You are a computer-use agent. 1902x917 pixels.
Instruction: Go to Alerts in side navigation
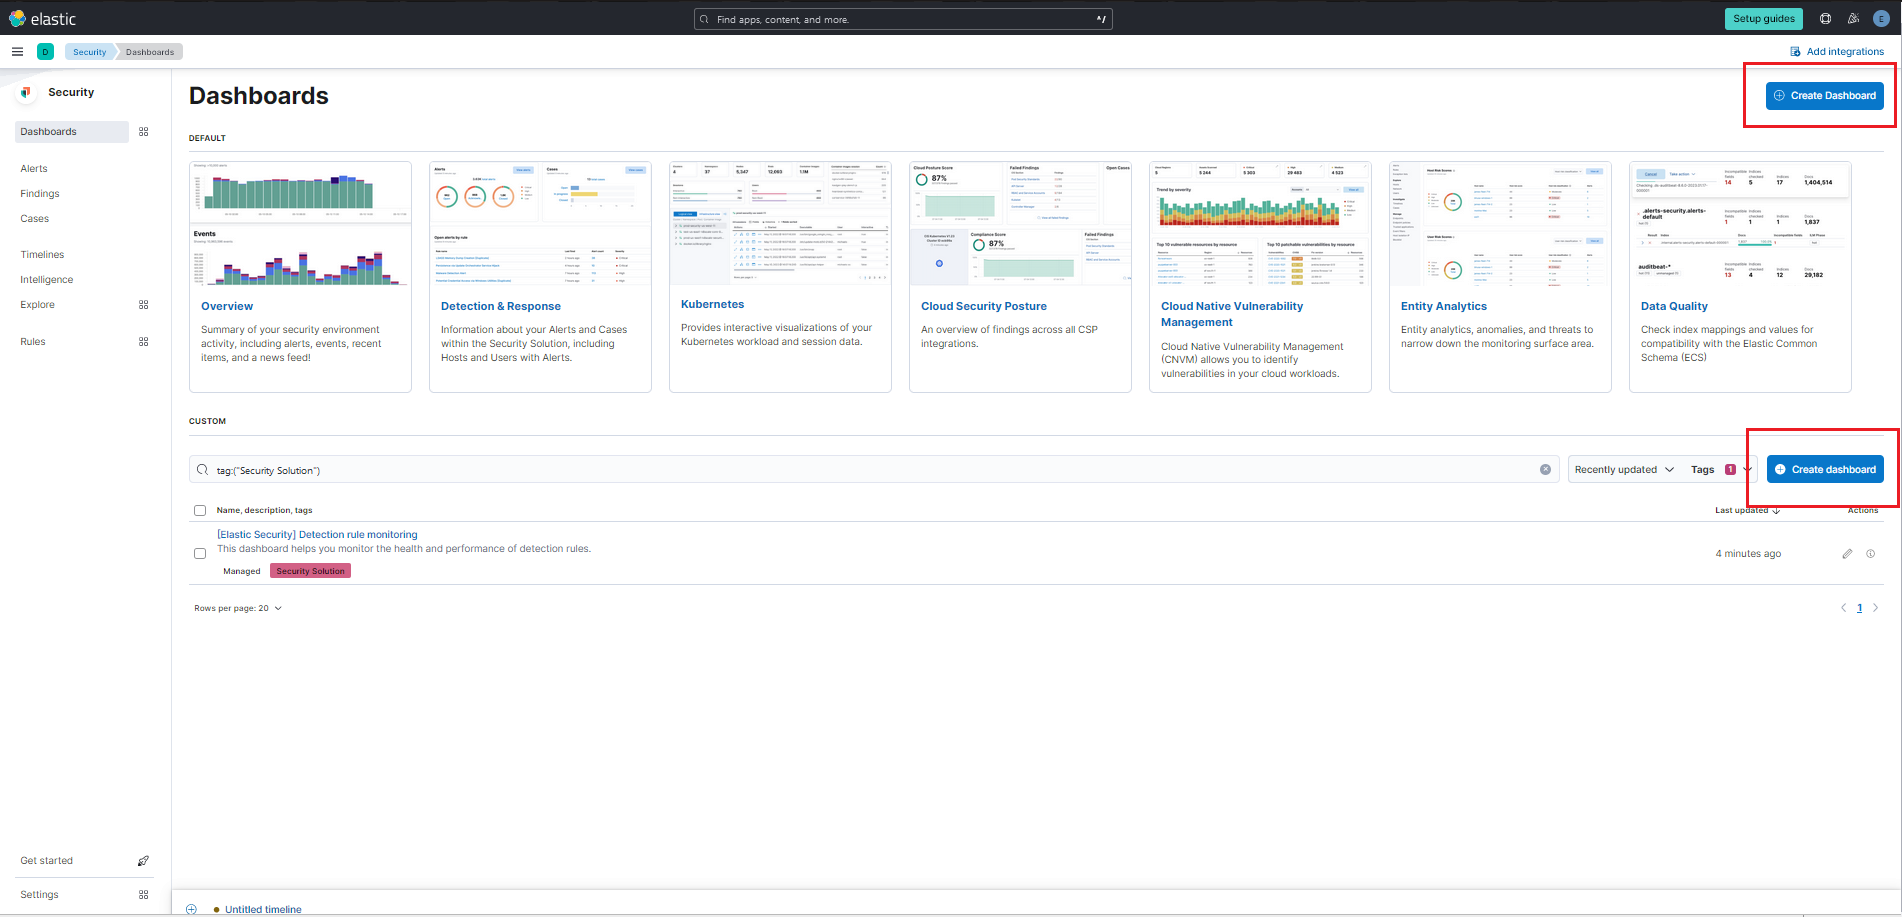pyautogui.click(x=34, y=169)
